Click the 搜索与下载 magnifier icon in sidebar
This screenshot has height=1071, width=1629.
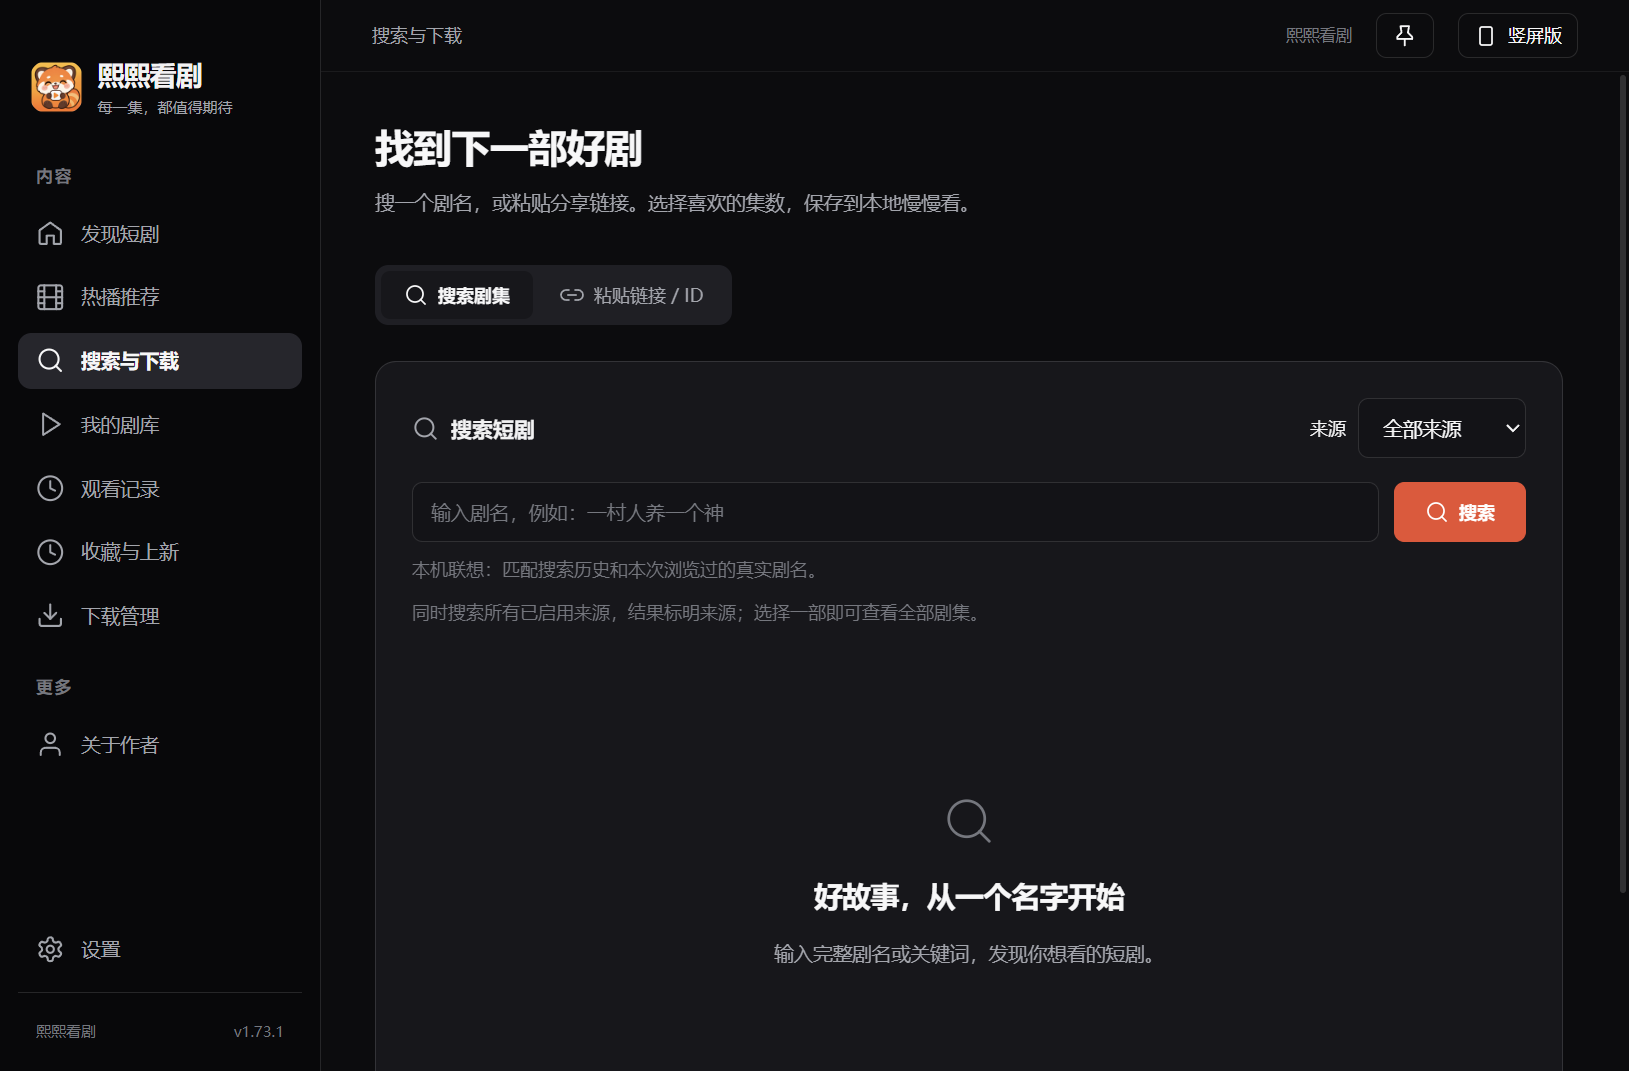(50, 361)
